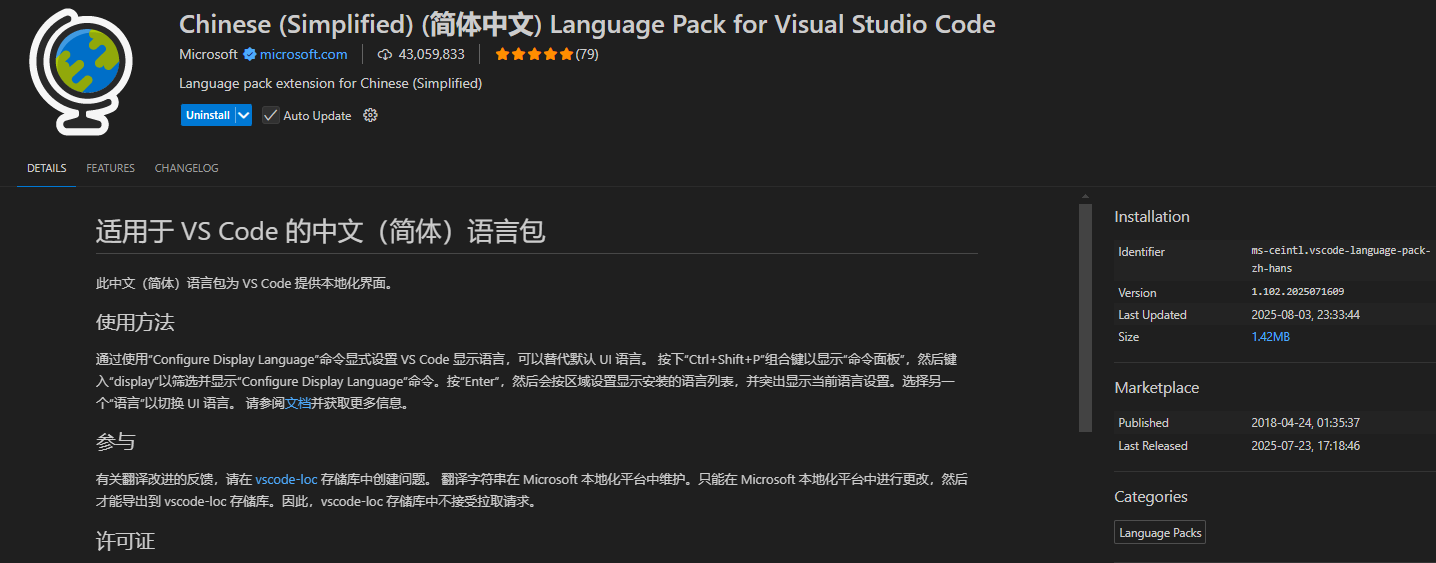Click the Microsoft publisher name
The height and width of the screenshot is (563, 1436).
pyautogui.click(x=208, y=54)
